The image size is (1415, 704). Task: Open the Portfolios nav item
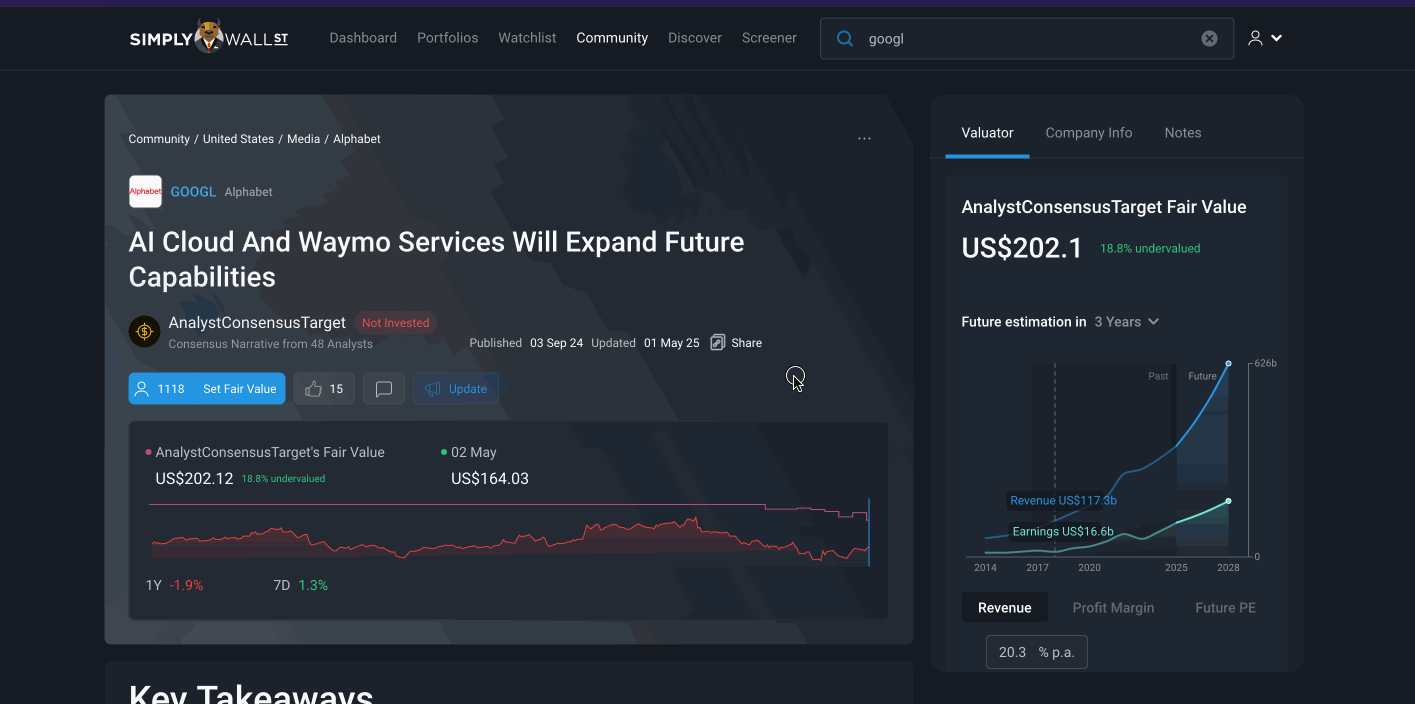[x=448, y=38]
